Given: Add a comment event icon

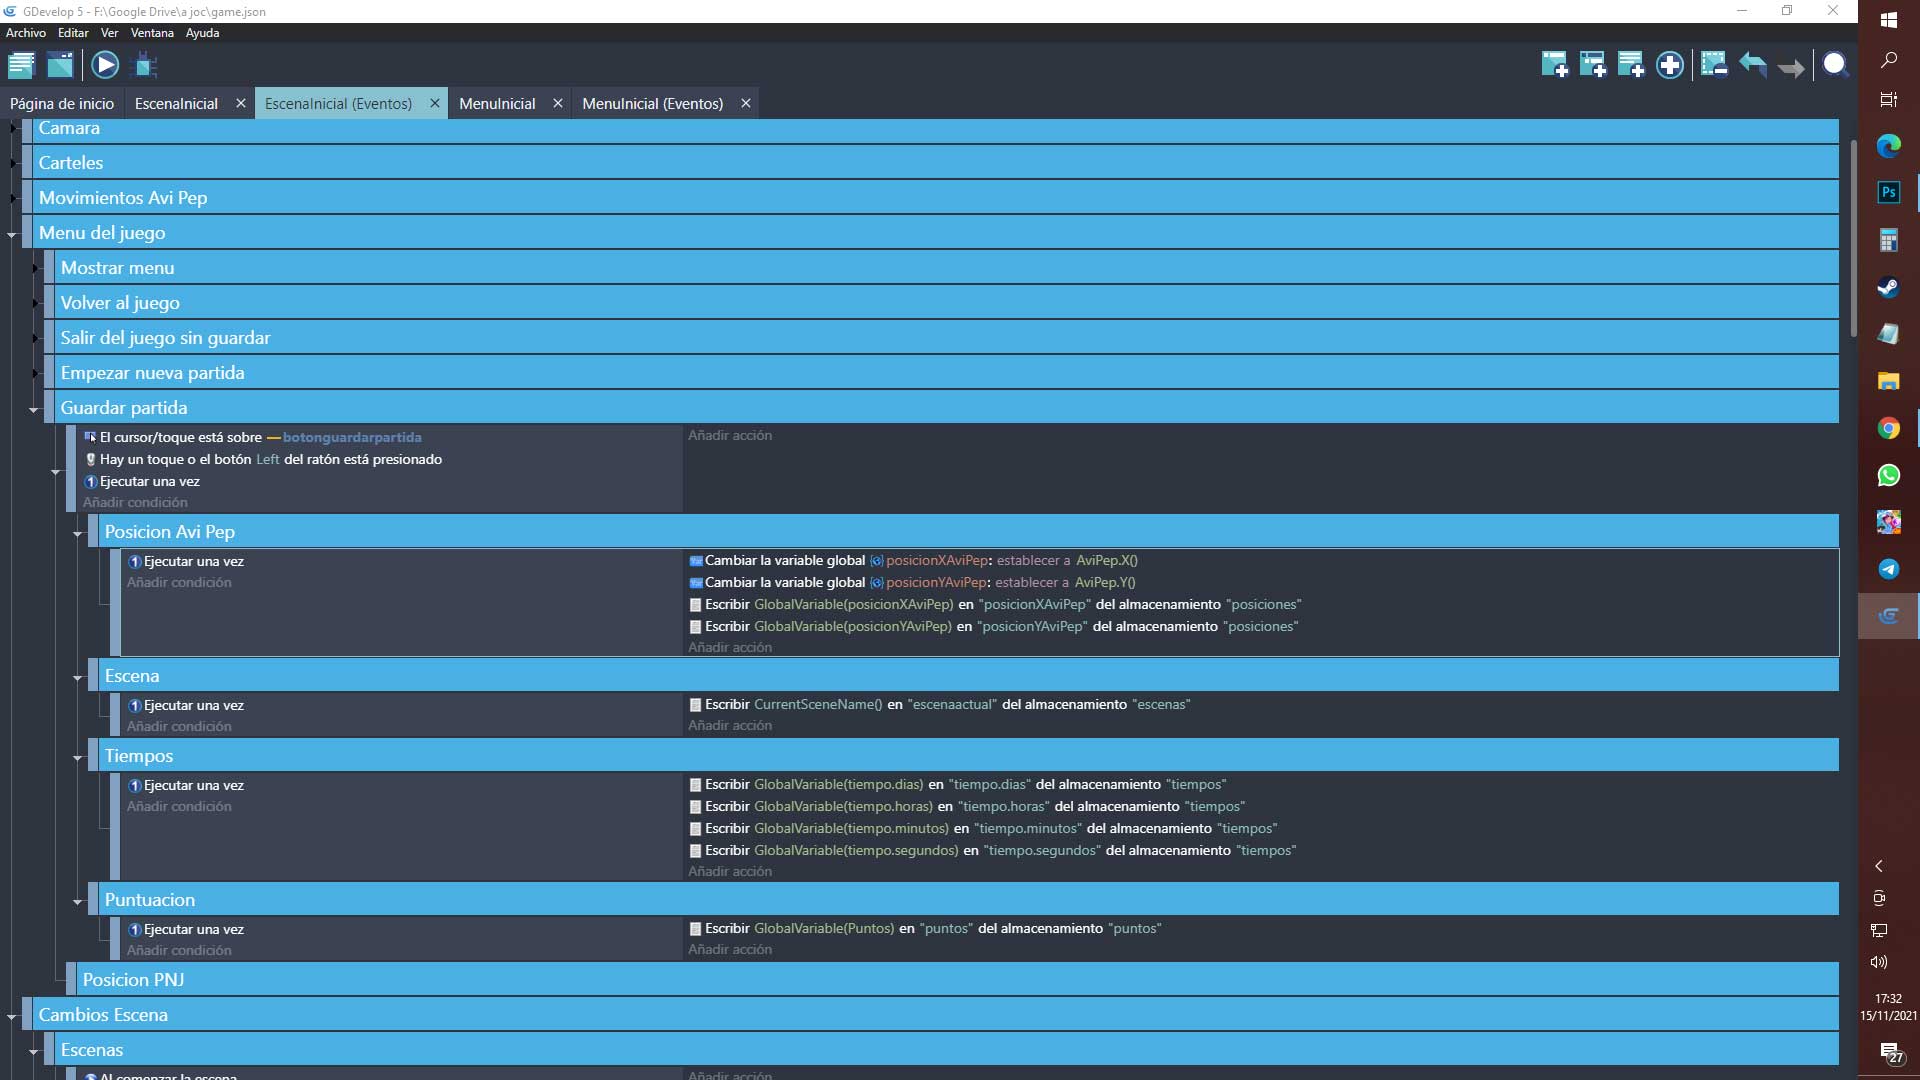Looking at the screenshot, I should [1630, 65].
